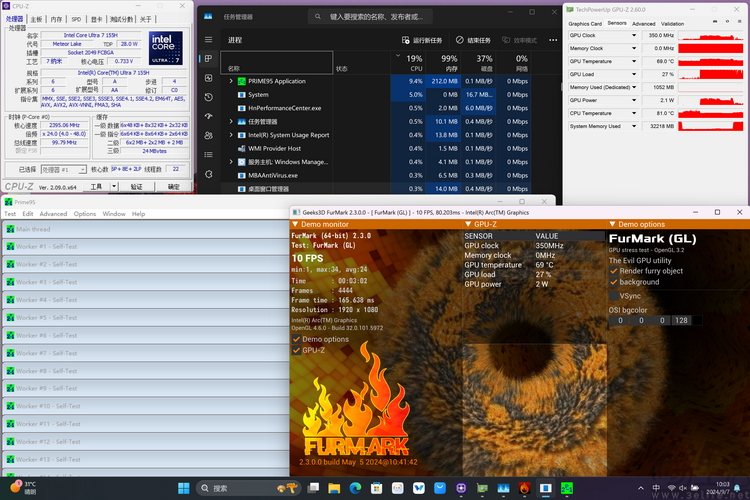Expand the 任务管理器 process row
The height and width of the screenshot is (500, 750).
click(231, 122)
